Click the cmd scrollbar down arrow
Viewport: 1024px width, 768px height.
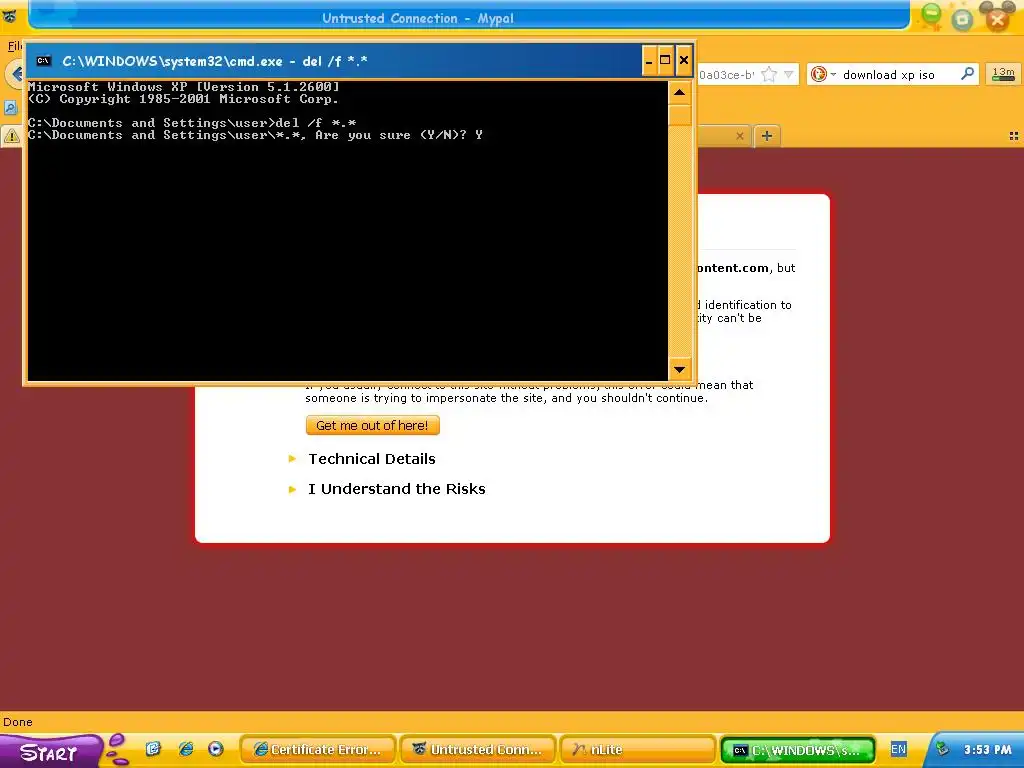(x=679, y=370)
